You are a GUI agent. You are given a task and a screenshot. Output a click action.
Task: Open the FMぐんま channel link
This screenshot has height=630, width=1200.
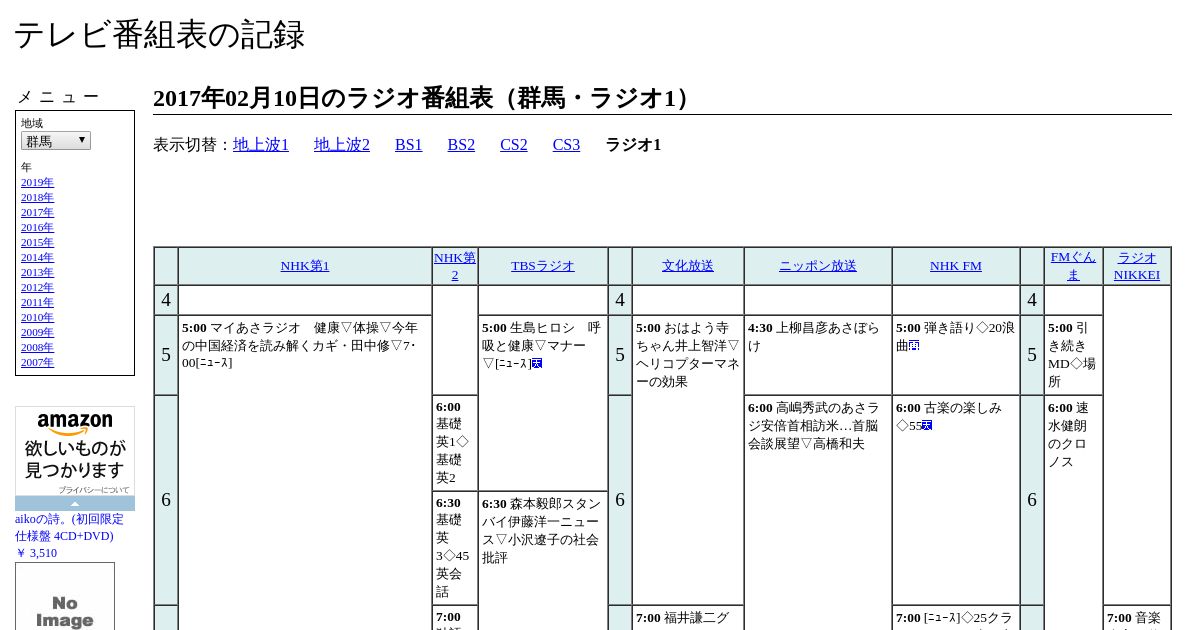(x=1073, y=266)
